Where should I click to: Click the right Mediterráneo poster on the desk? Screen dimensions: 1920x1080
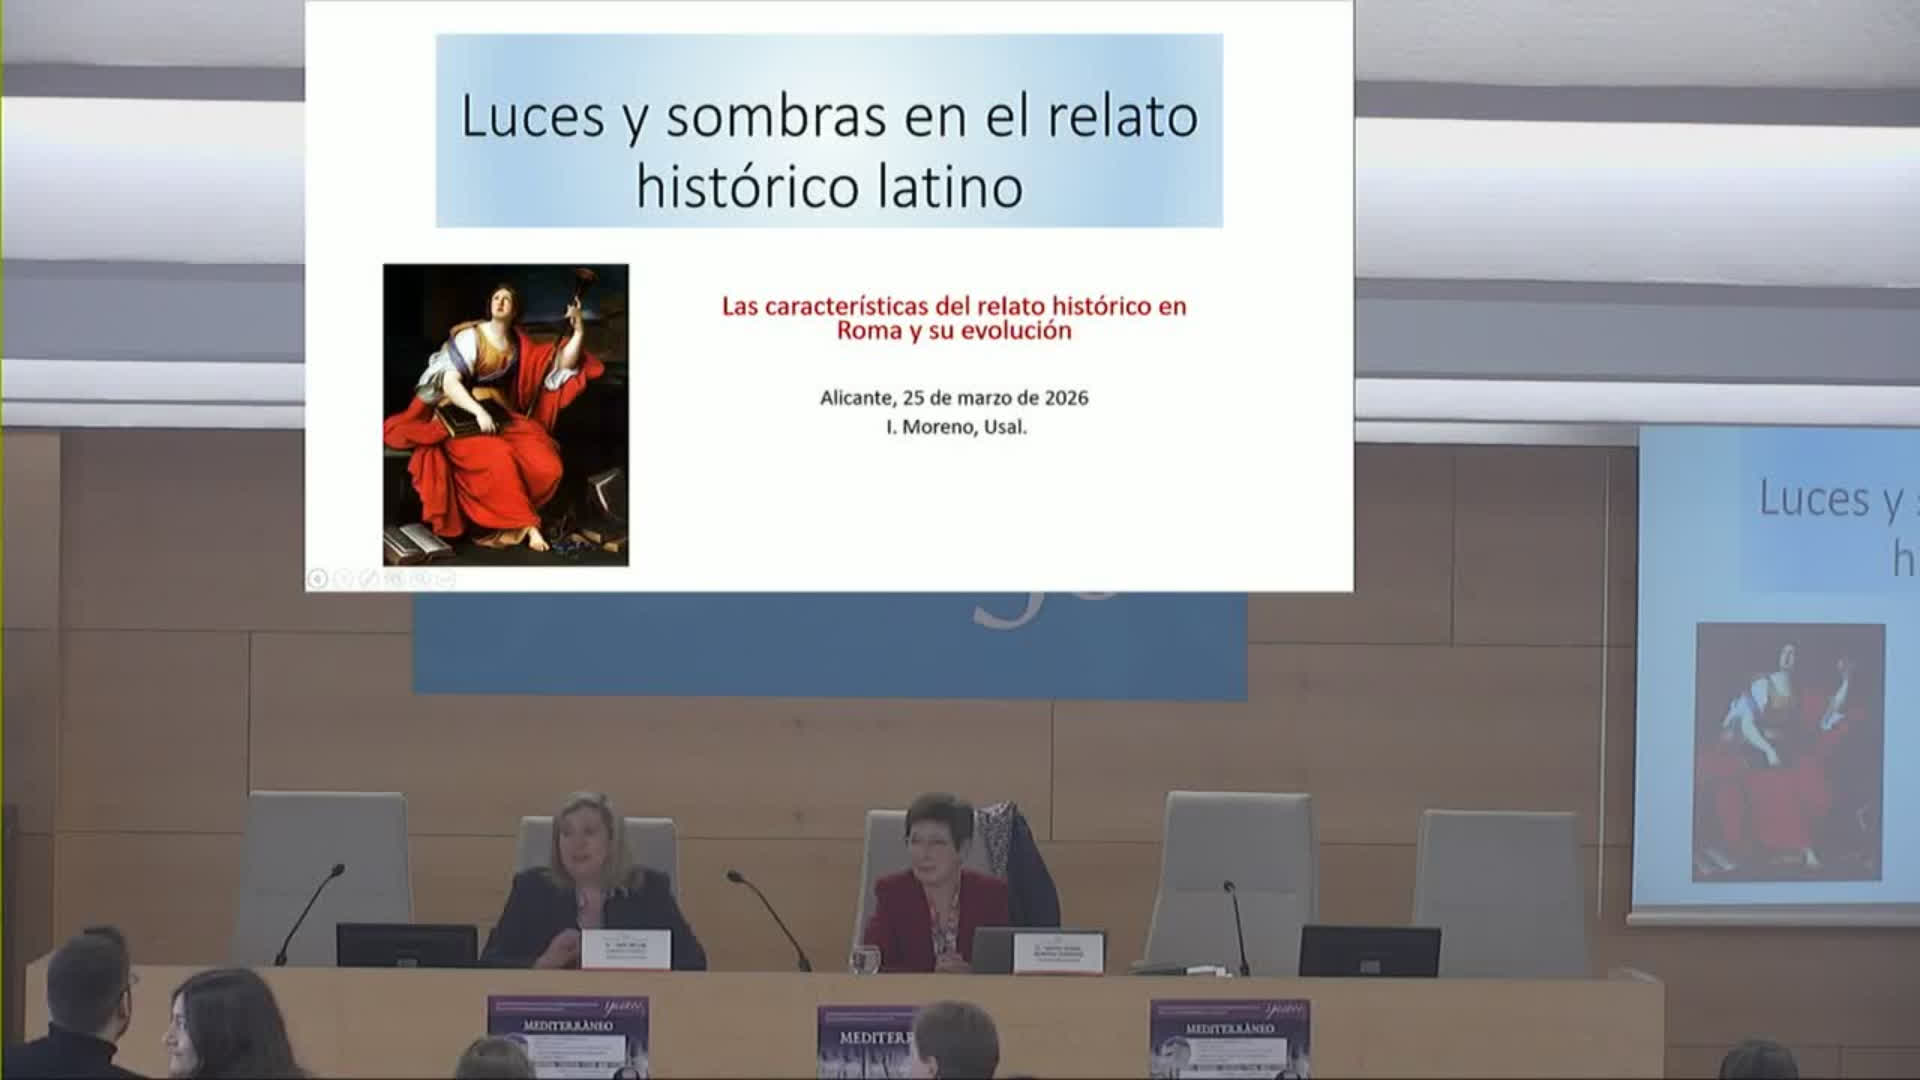(1229, 1036)
